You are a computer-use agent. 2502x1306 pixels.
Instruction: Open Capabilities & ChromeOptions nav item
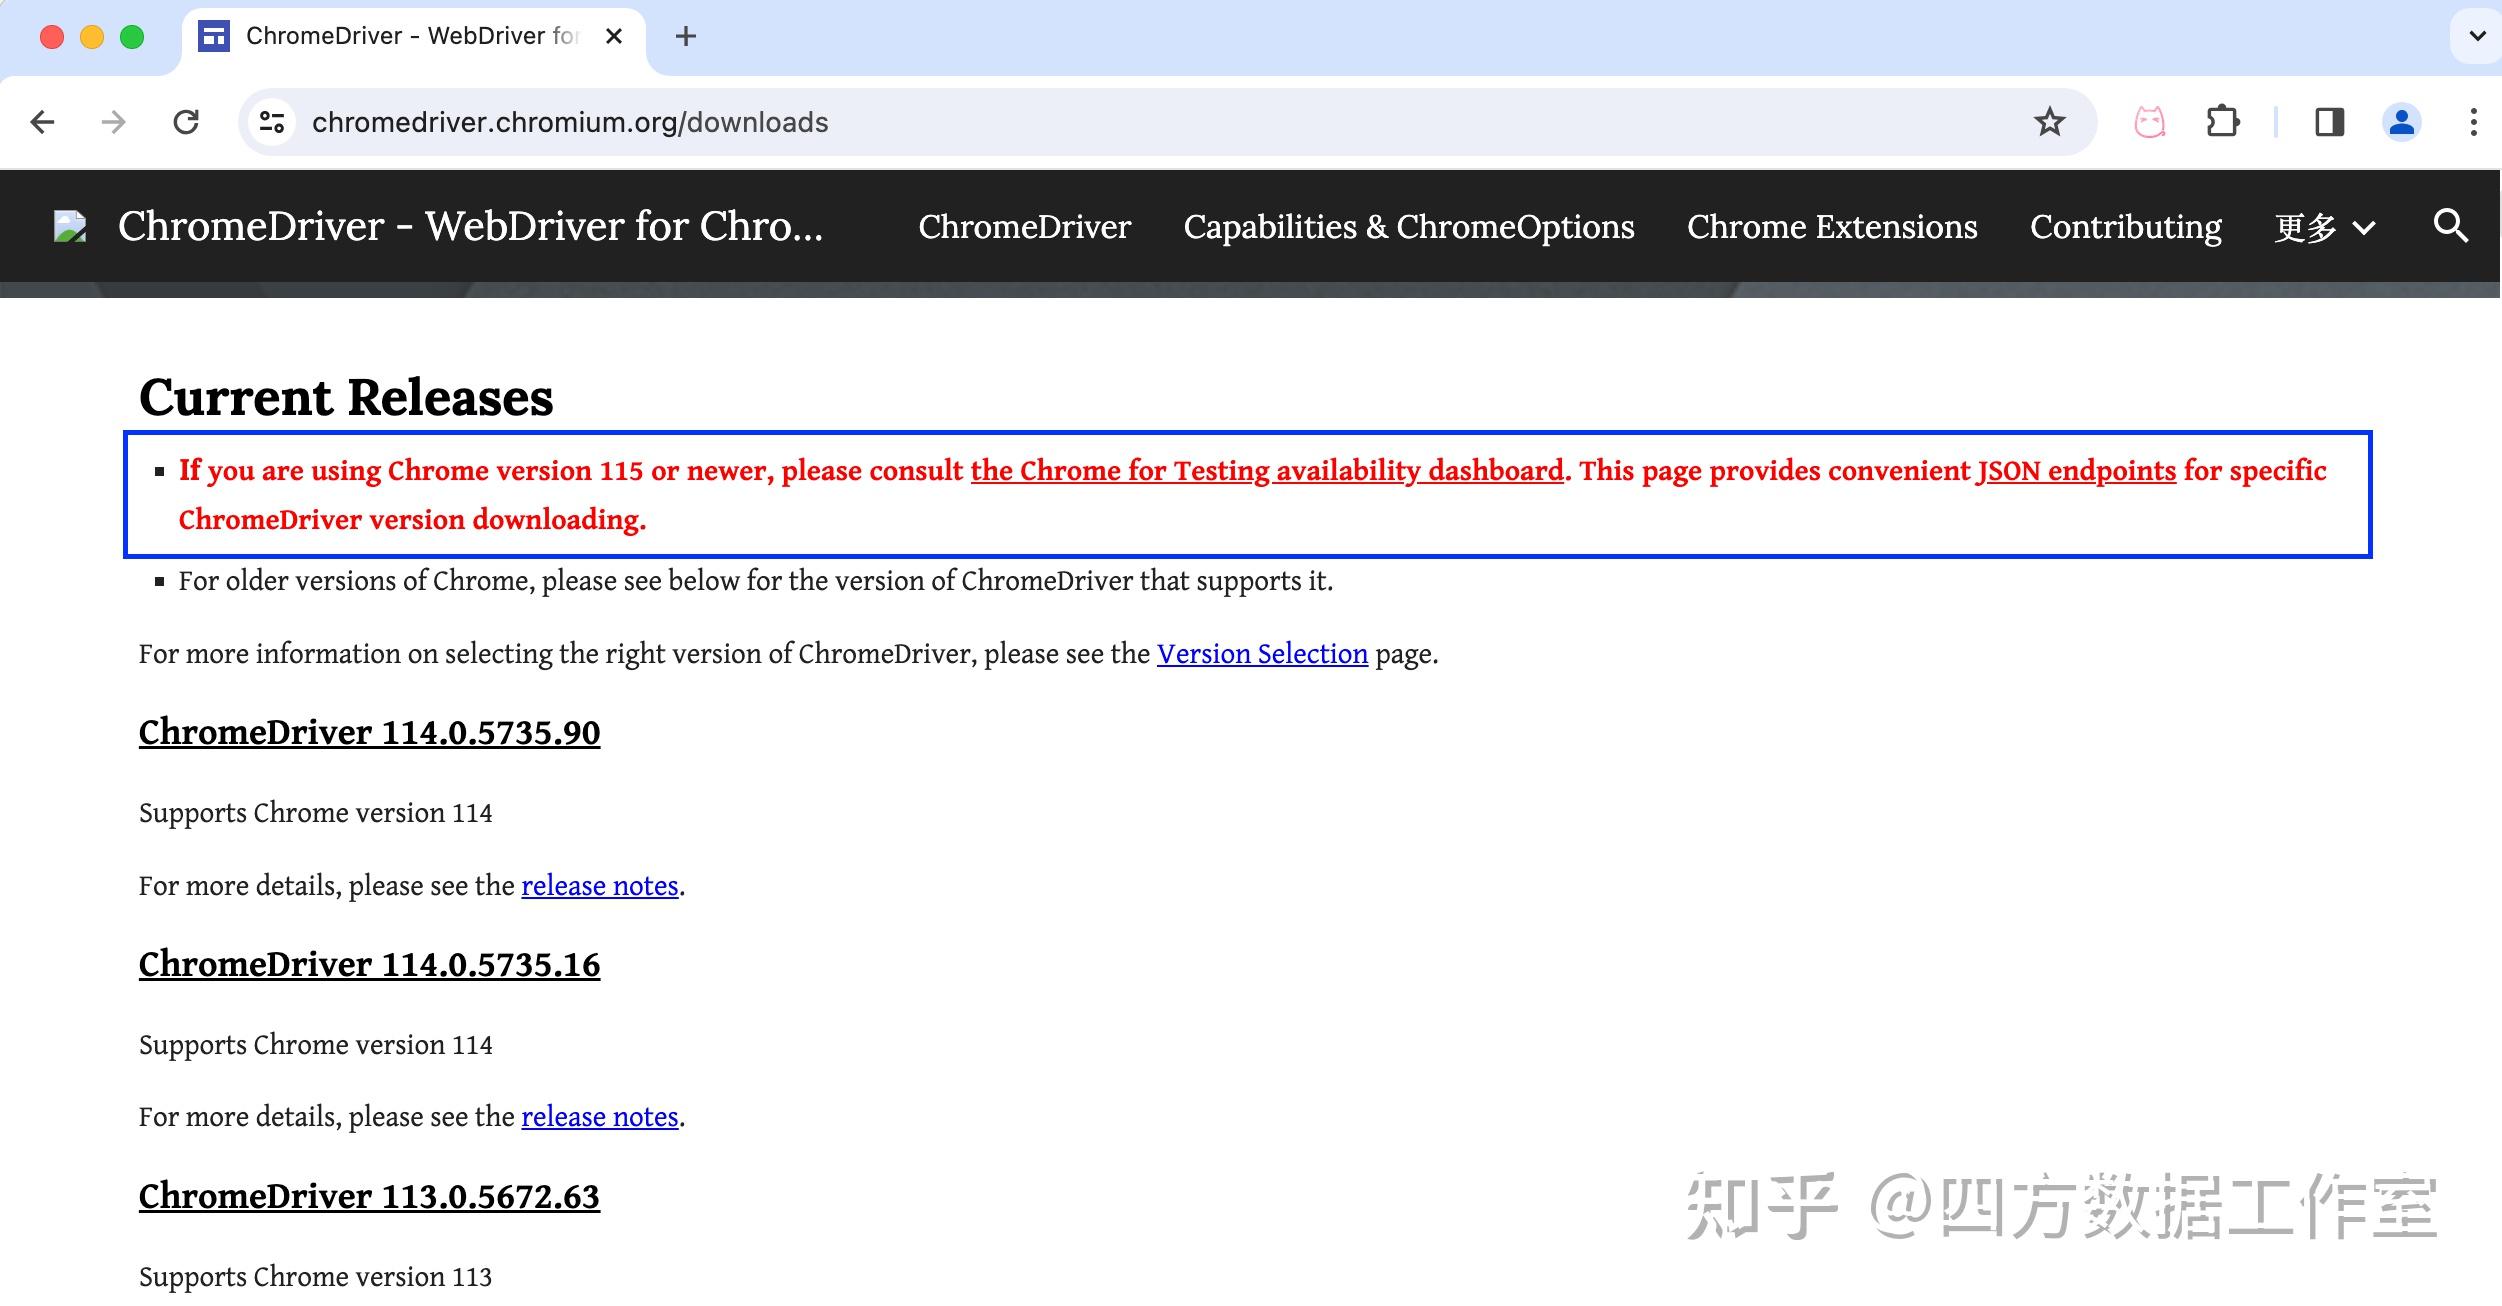1408,226
